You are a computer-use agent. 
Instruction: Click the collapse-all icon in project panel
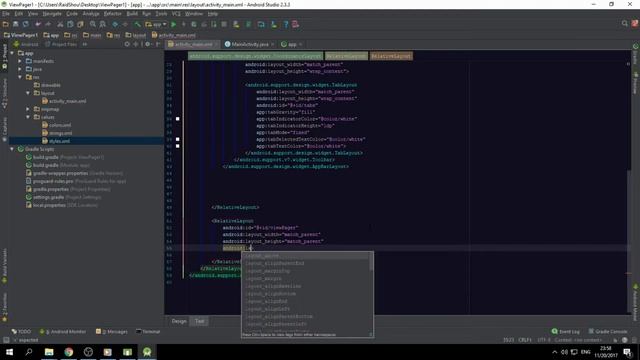click(x=136, y=44)
